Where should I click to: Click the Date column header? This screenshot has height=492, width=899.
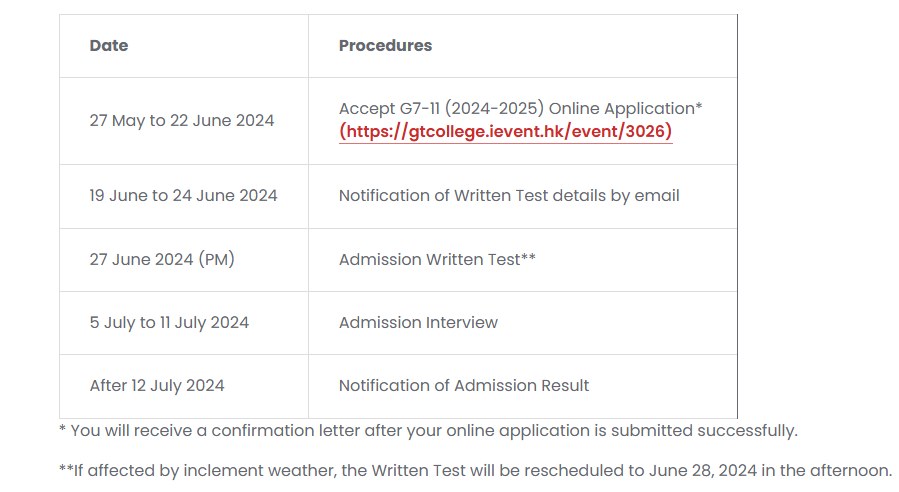point(109,45)
